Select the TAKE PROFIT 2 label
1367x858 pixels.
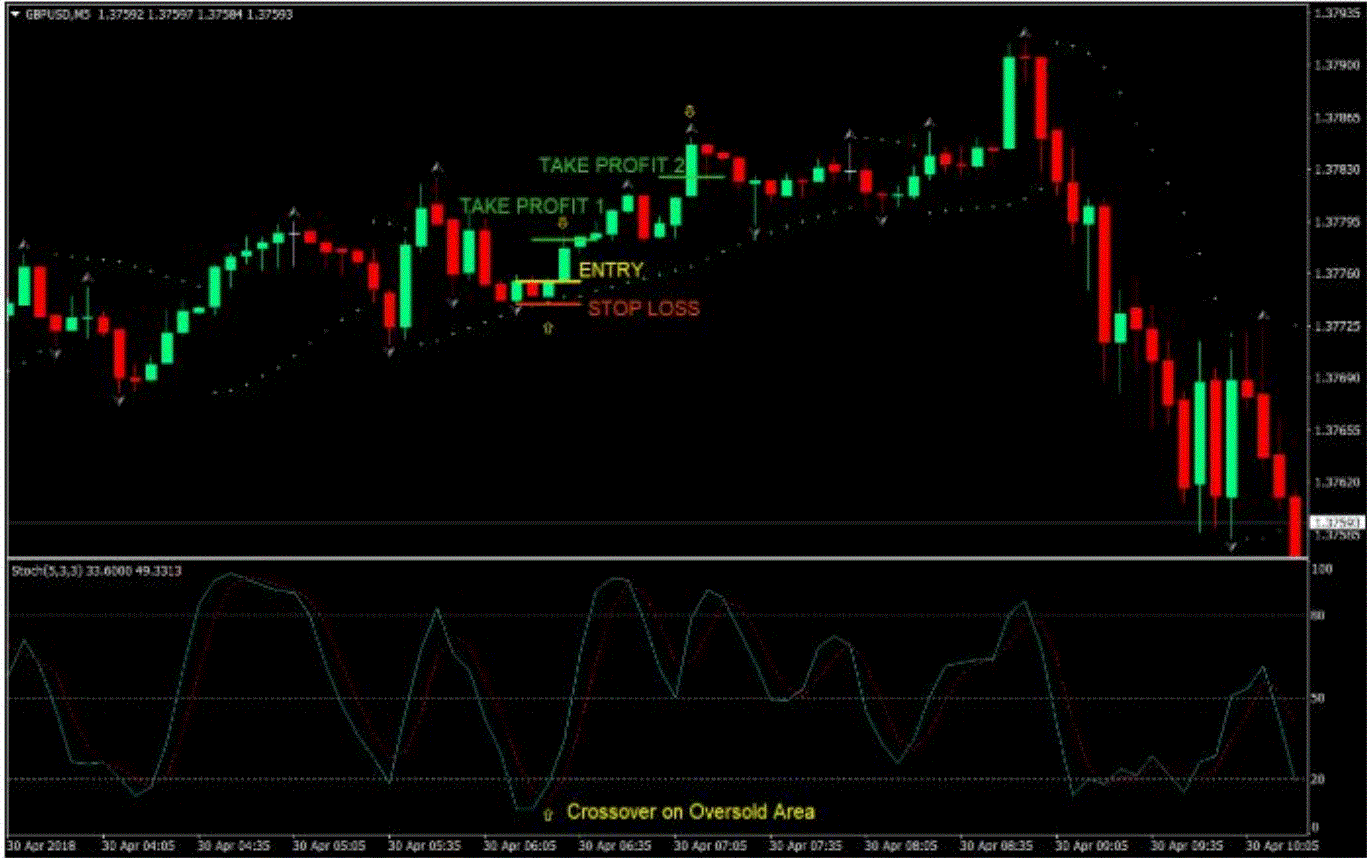611,164
